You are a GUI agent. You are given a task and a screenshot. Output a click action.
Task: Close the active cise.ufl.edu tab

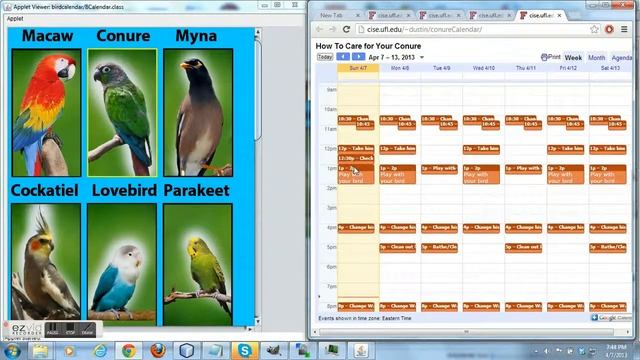pos(560,15)
